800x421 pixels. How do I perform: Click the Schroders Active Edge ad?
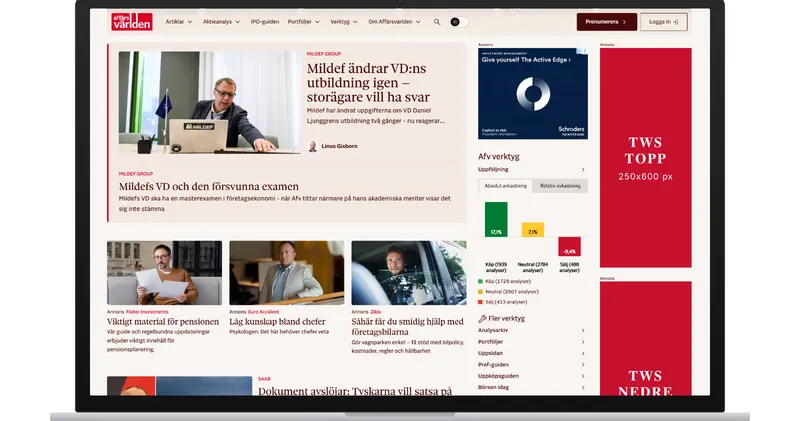pyautogui.click(x=533, y=93)
